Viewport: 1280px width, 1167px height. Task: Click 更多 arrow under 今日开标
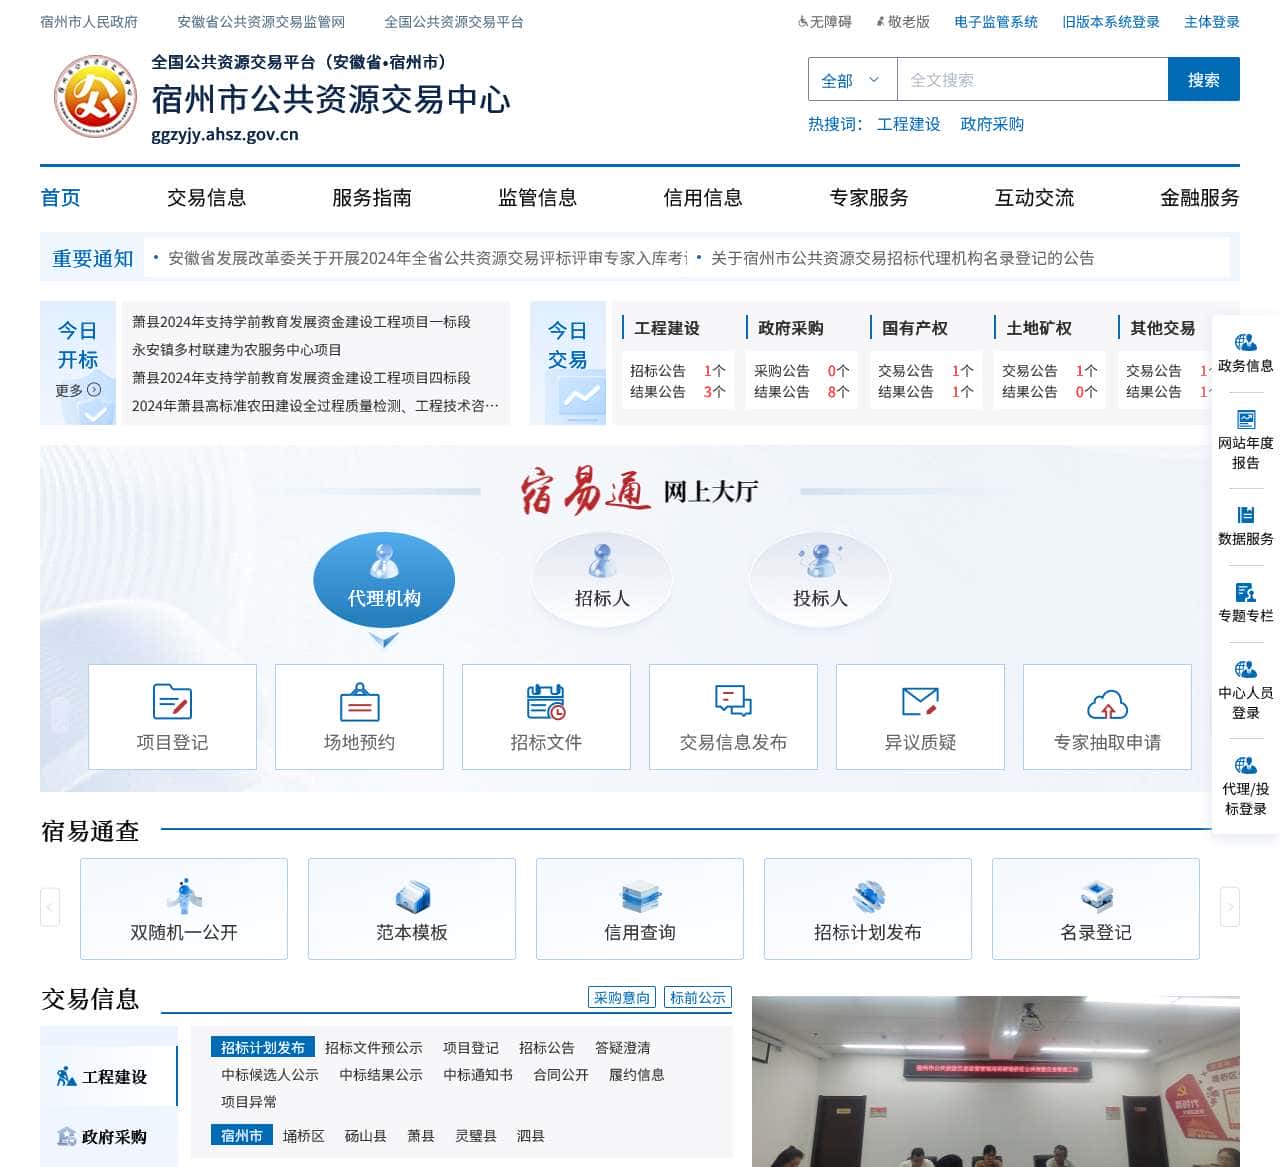click(x=78, y=390)
